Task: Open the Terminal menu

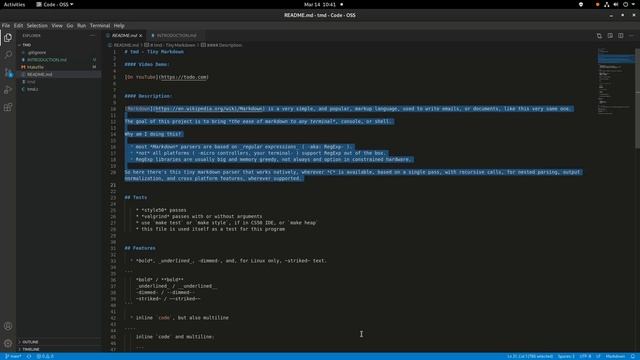Action: tap(100, 25)
